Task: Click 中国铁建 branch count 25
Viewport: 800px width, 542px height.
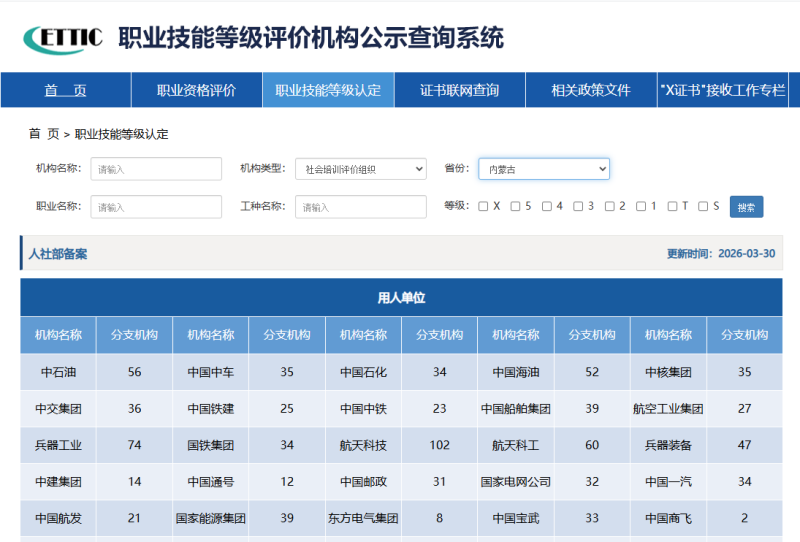Action: coord(287,409)
